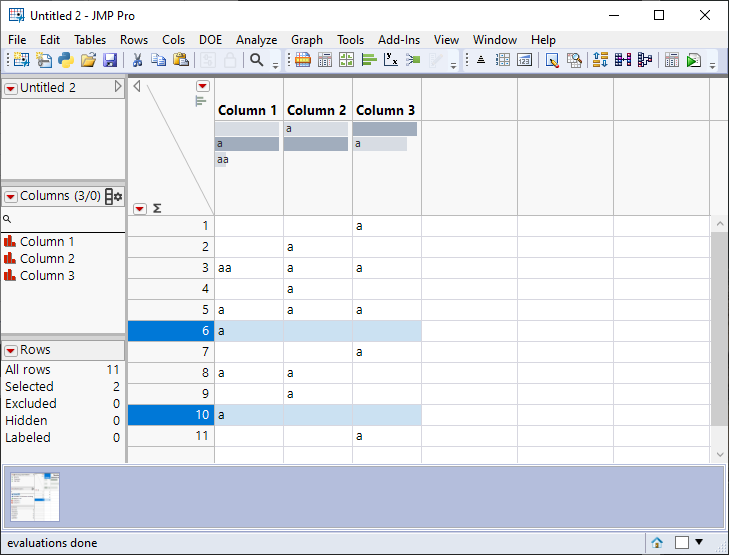Open Graph Builder from the toolbar
Viewport: 729px width, 555px height.
[x=346, y=60]
